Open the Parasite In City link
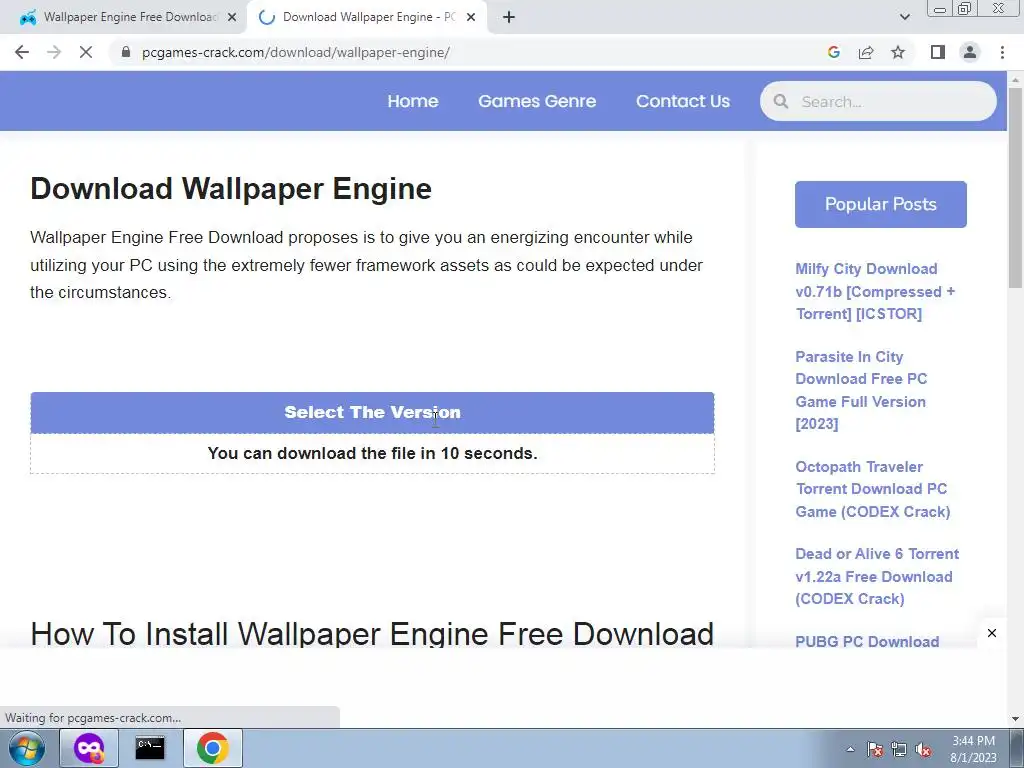1024x768 pixels. coord(861,390)
